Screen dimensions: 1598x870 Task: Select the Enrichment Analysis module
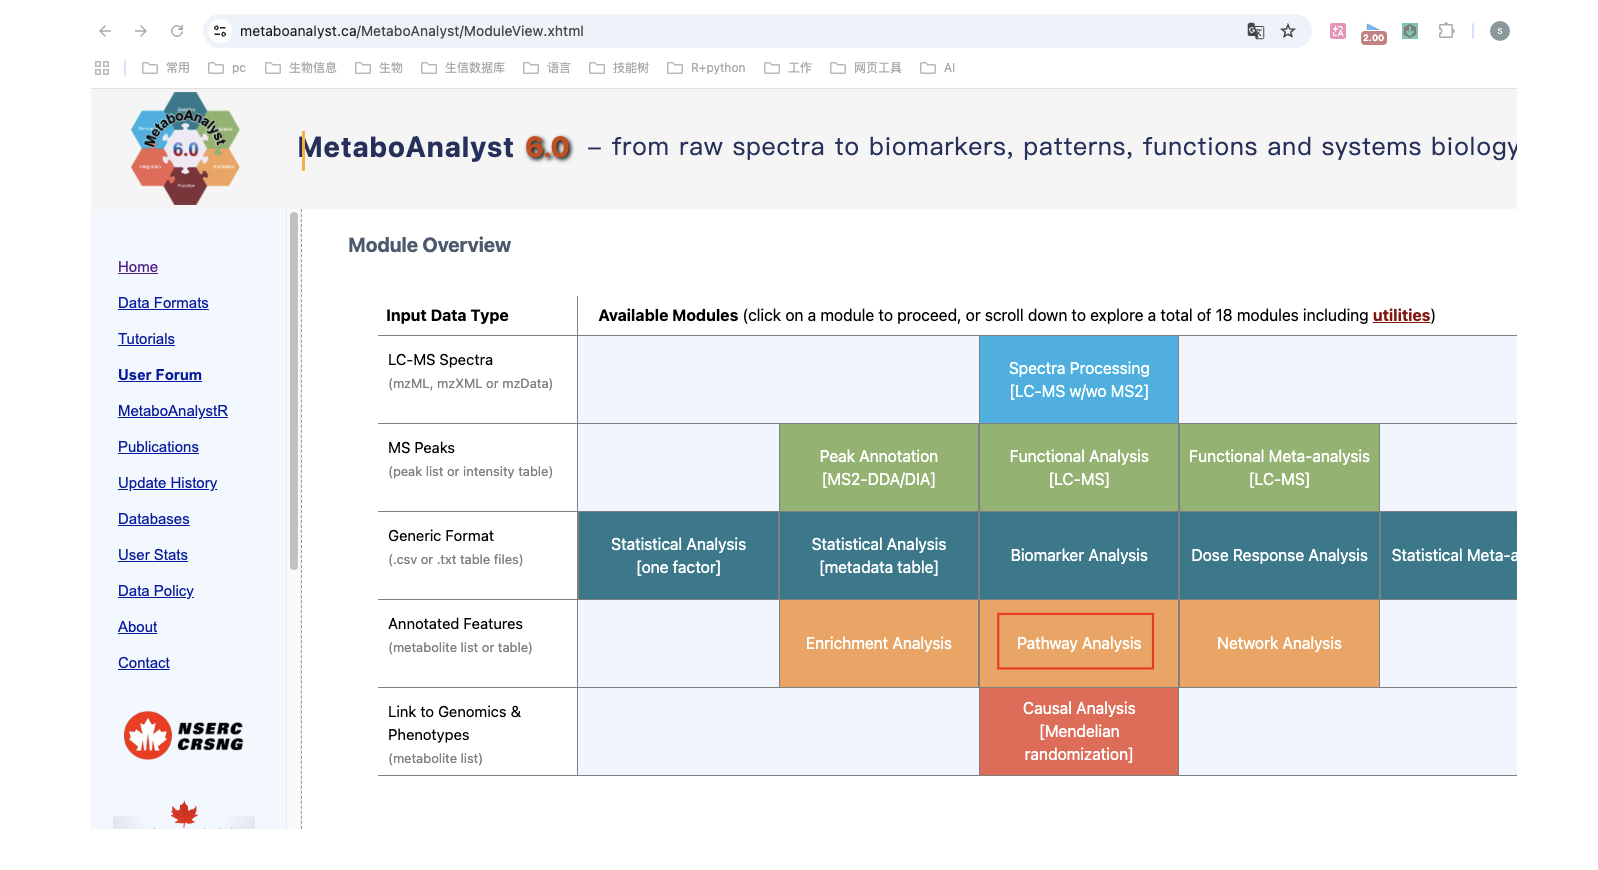coord(879,644)
